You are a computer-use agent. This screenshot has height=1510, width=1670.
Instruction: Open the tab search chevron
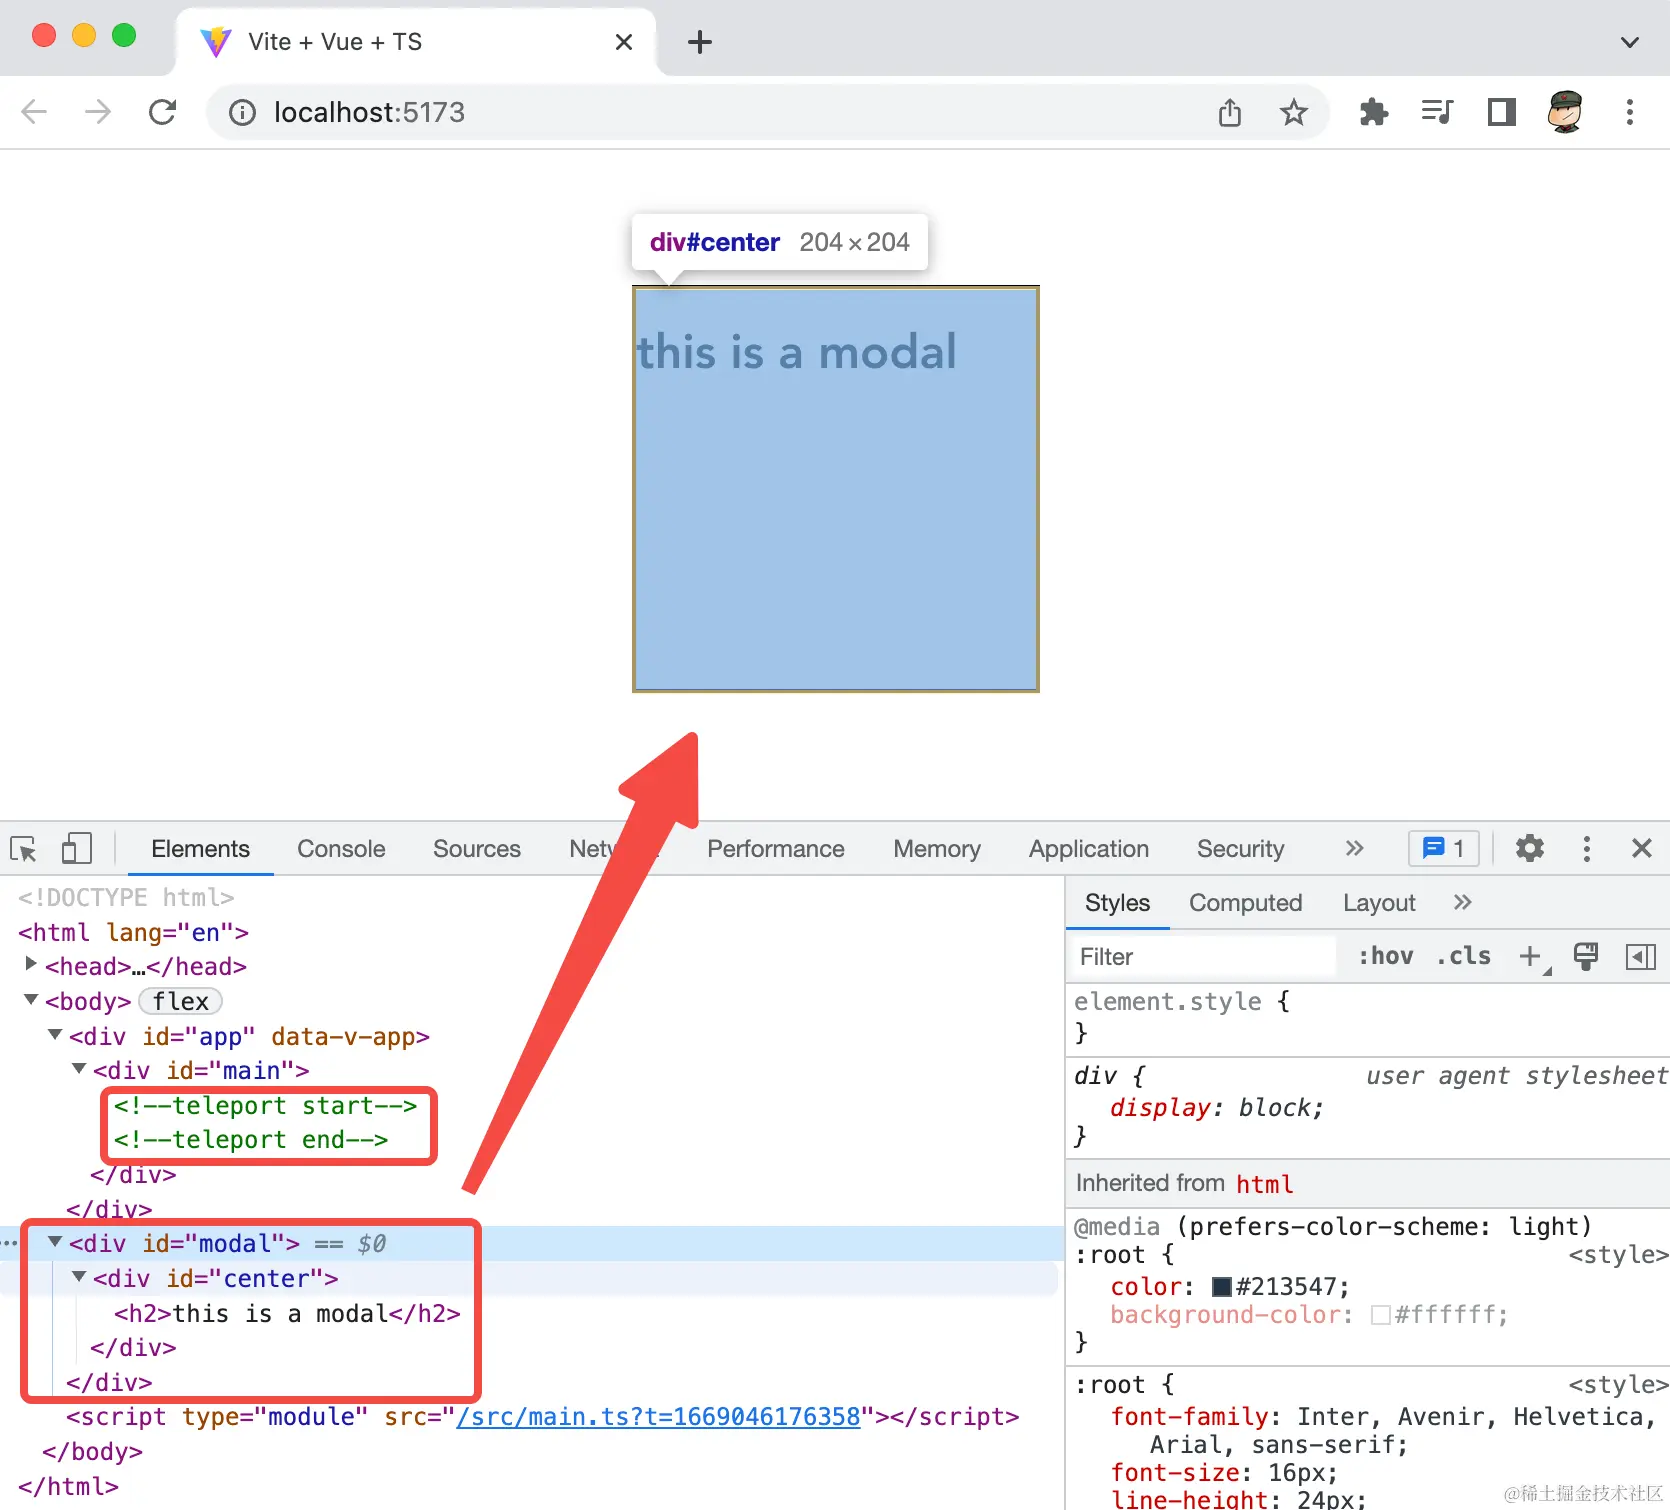pos(1630,42)
